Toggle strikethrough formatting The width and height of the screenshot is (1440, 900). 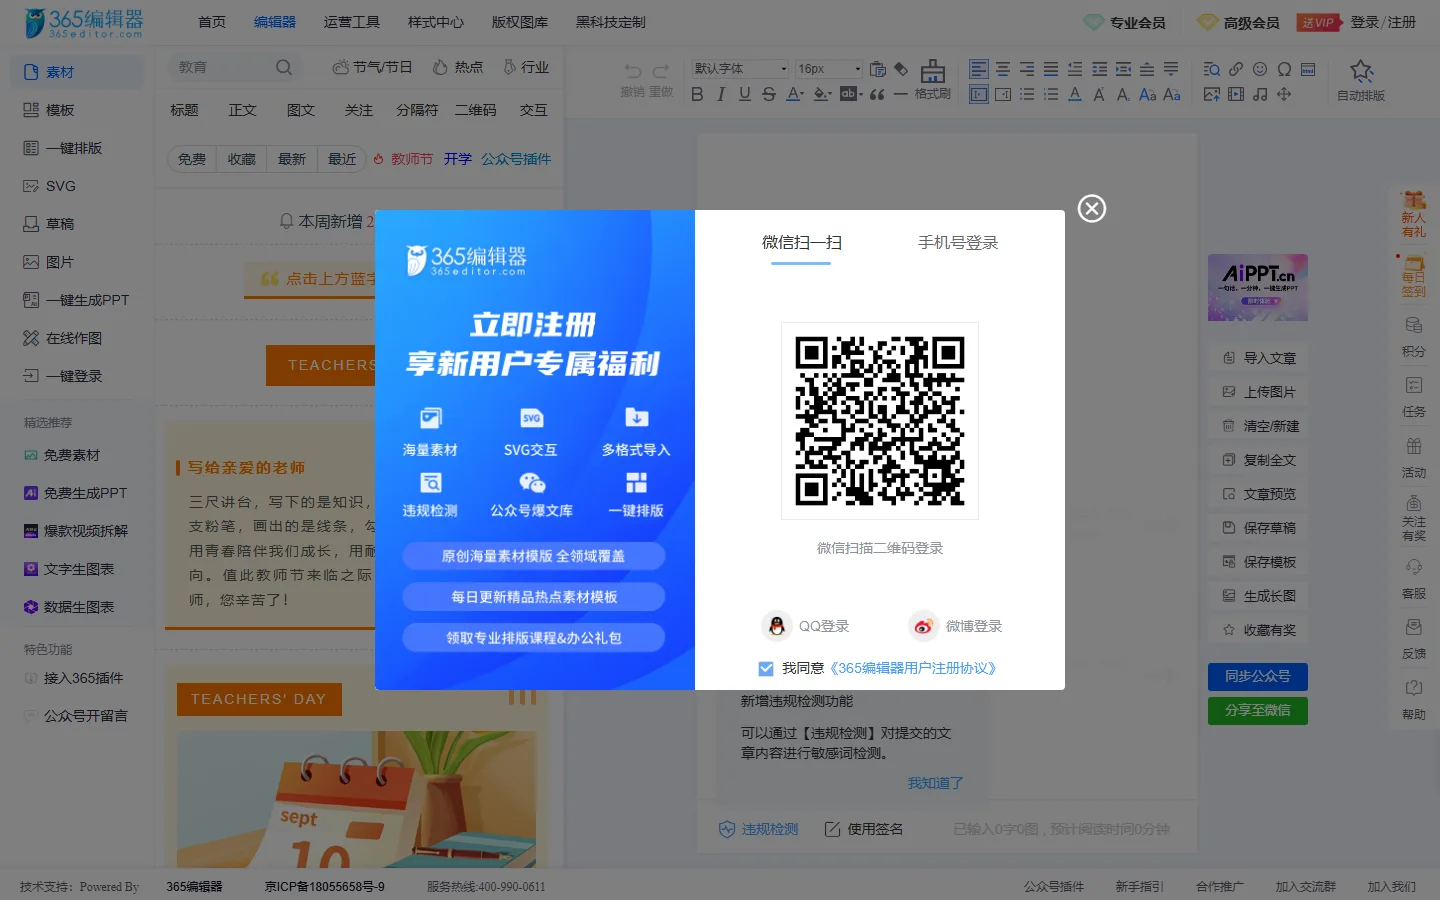[768, 94]
